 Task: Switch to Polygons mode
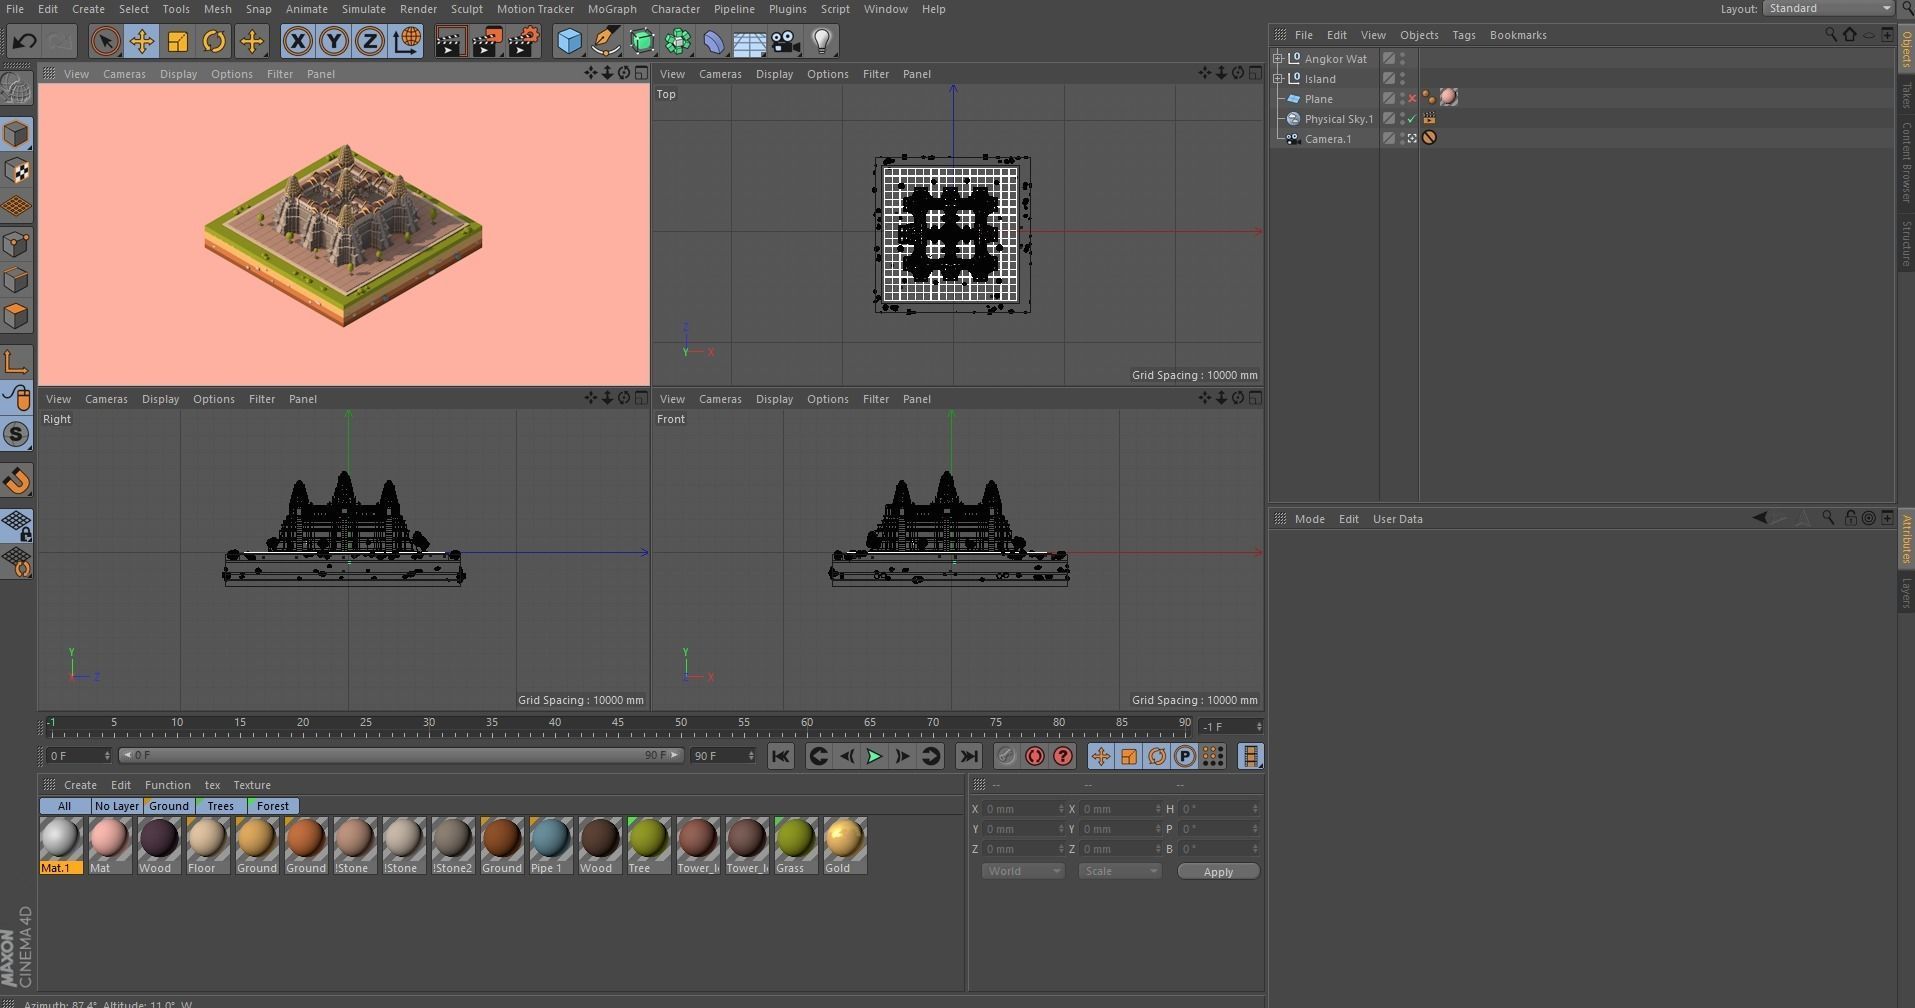(16, 317)
